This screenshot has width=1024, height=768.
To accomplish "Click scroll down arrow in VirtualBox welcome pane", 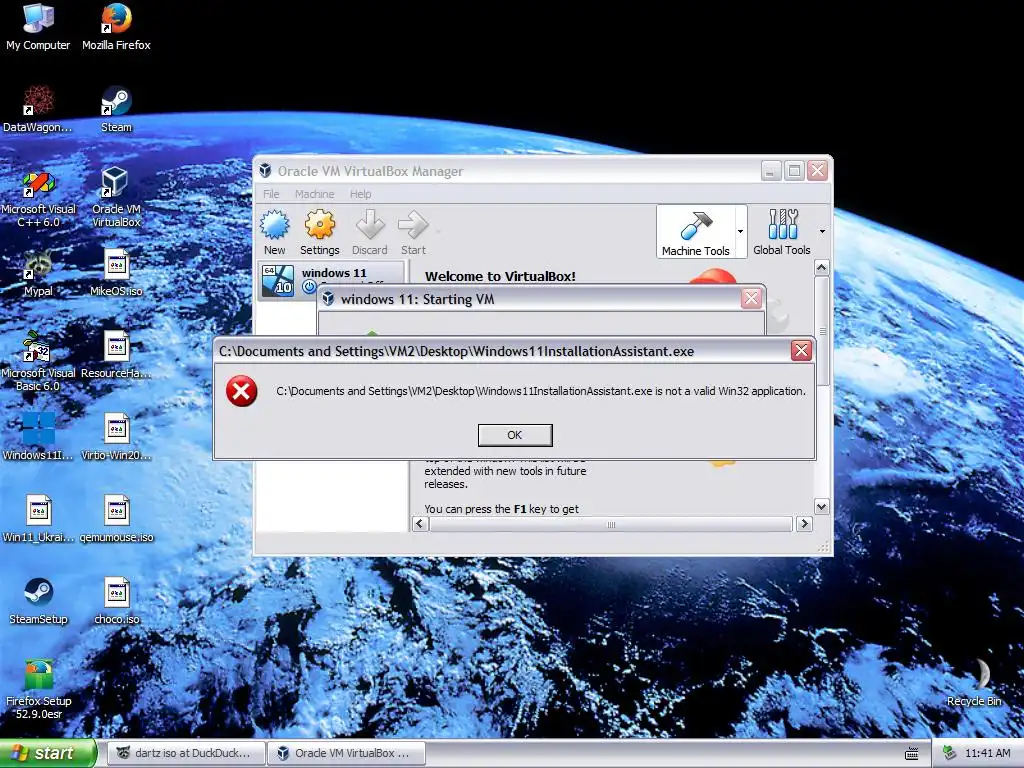I will (x=822, y=506).
